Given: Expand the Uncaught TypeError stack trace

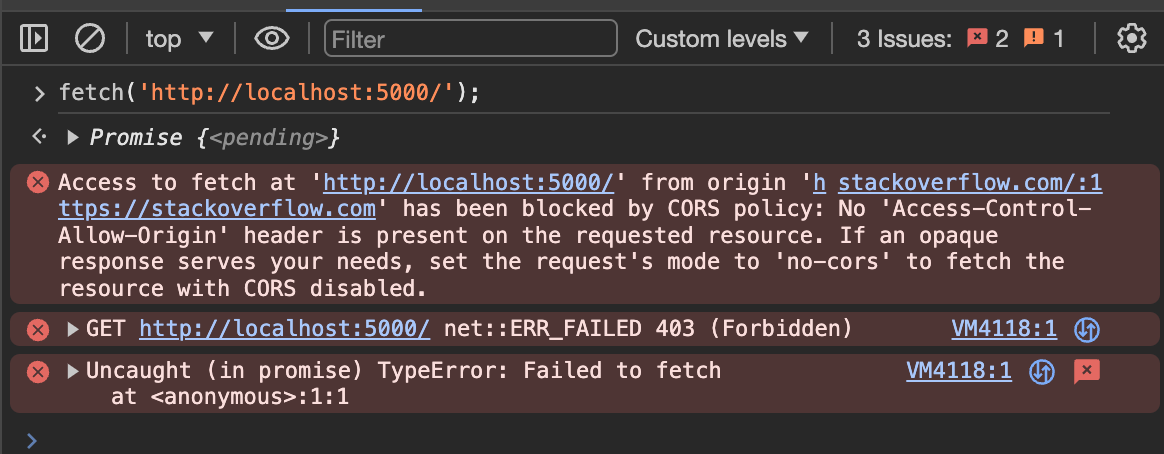Looking at the screenshot, I should coord(72,372).
